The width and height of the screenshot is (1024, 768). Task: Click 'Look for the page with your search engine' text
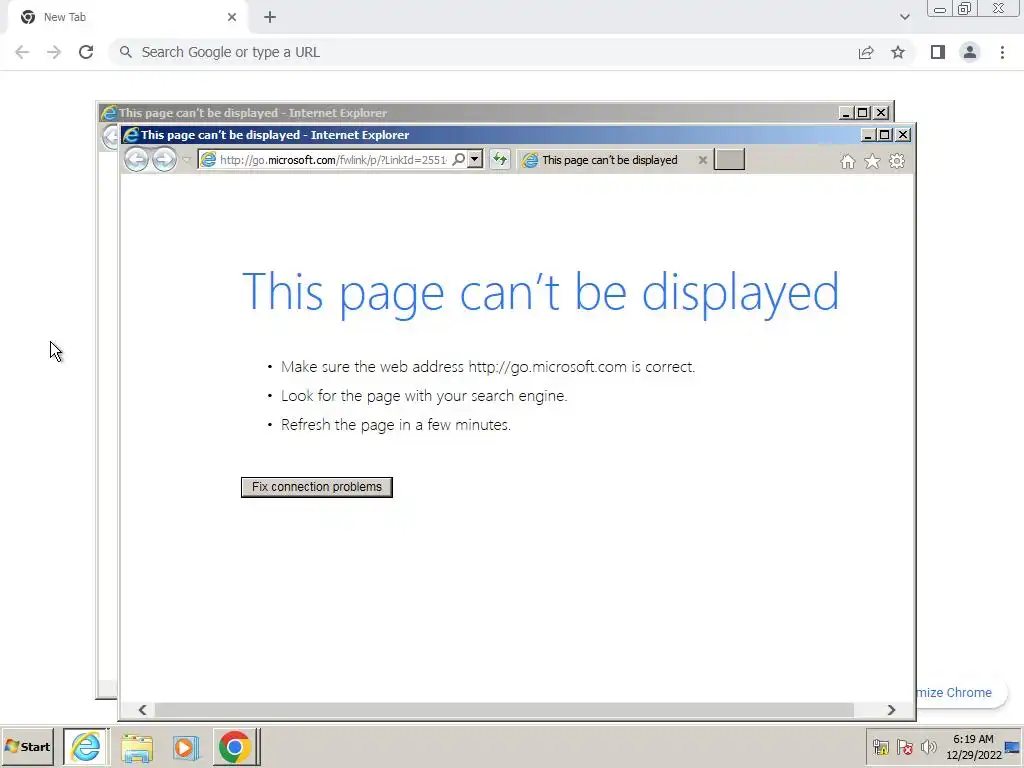424,396
